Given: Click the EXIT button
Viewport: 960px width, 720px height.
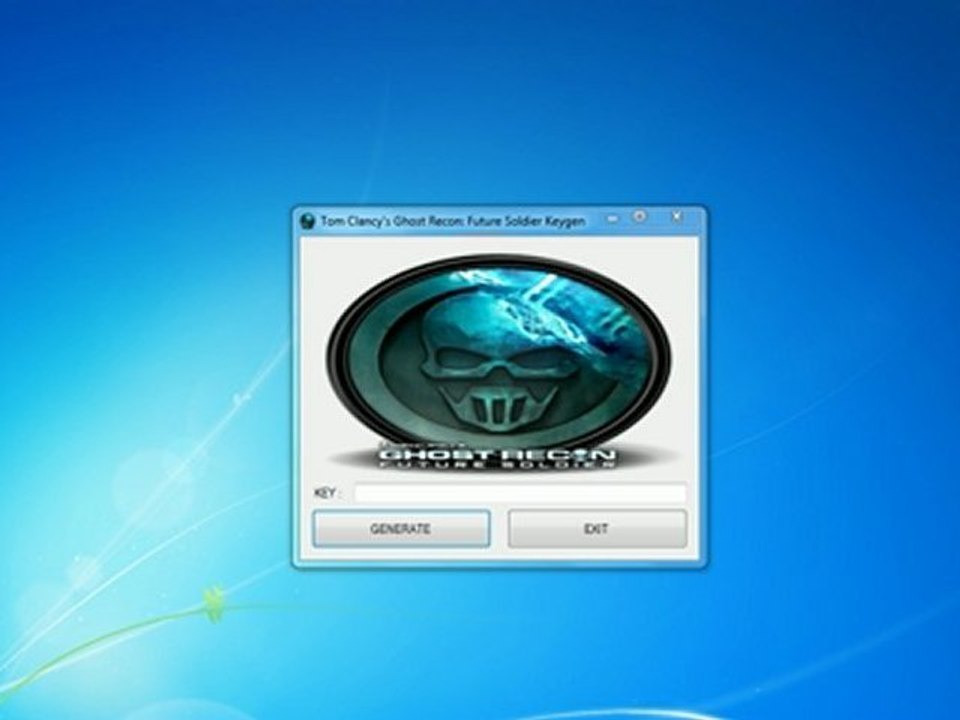Looking at the screenshot, I should click(x=597, y=528).
